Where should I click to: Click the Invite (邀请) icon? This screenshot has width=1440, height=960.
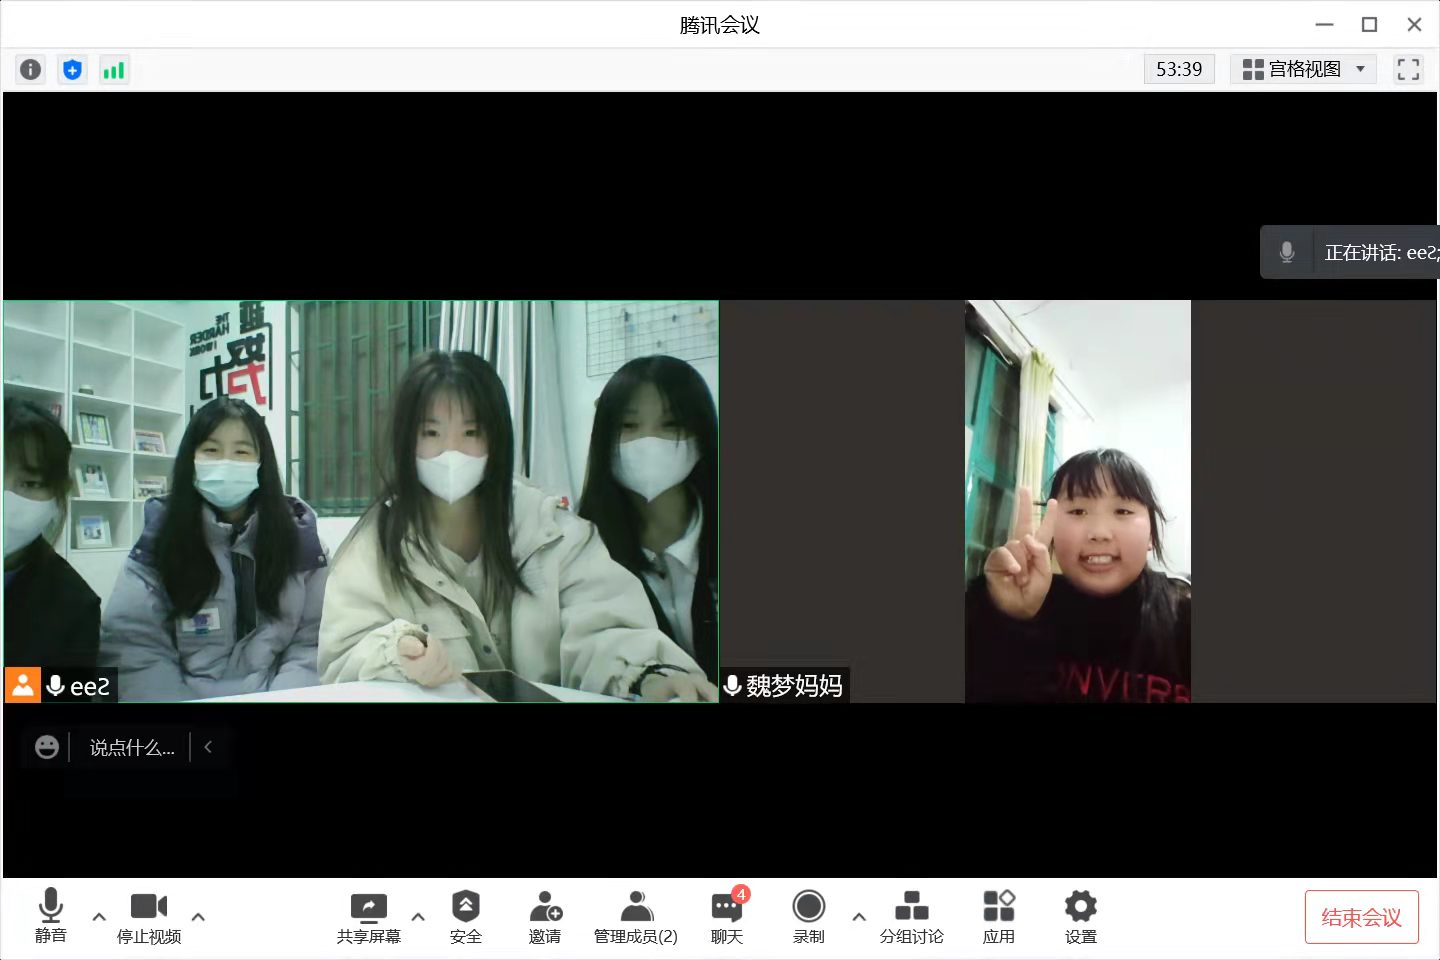point(545,916)
